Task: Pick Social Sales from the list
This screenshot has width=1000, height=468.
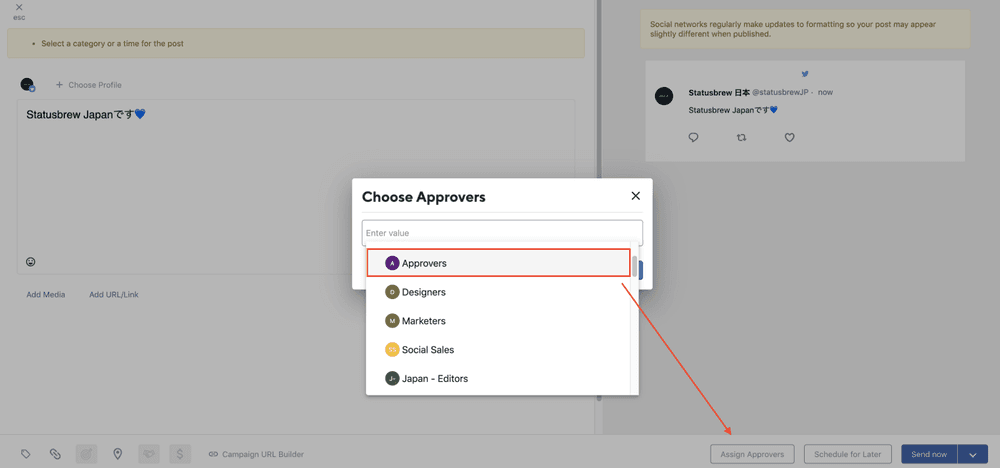Action: pyautogui.click(x=498, y=350)
